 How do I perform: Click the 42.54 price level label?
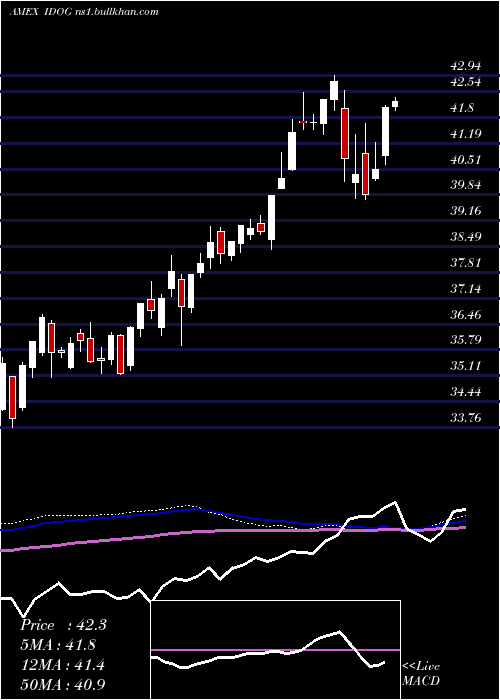[466, 82]
